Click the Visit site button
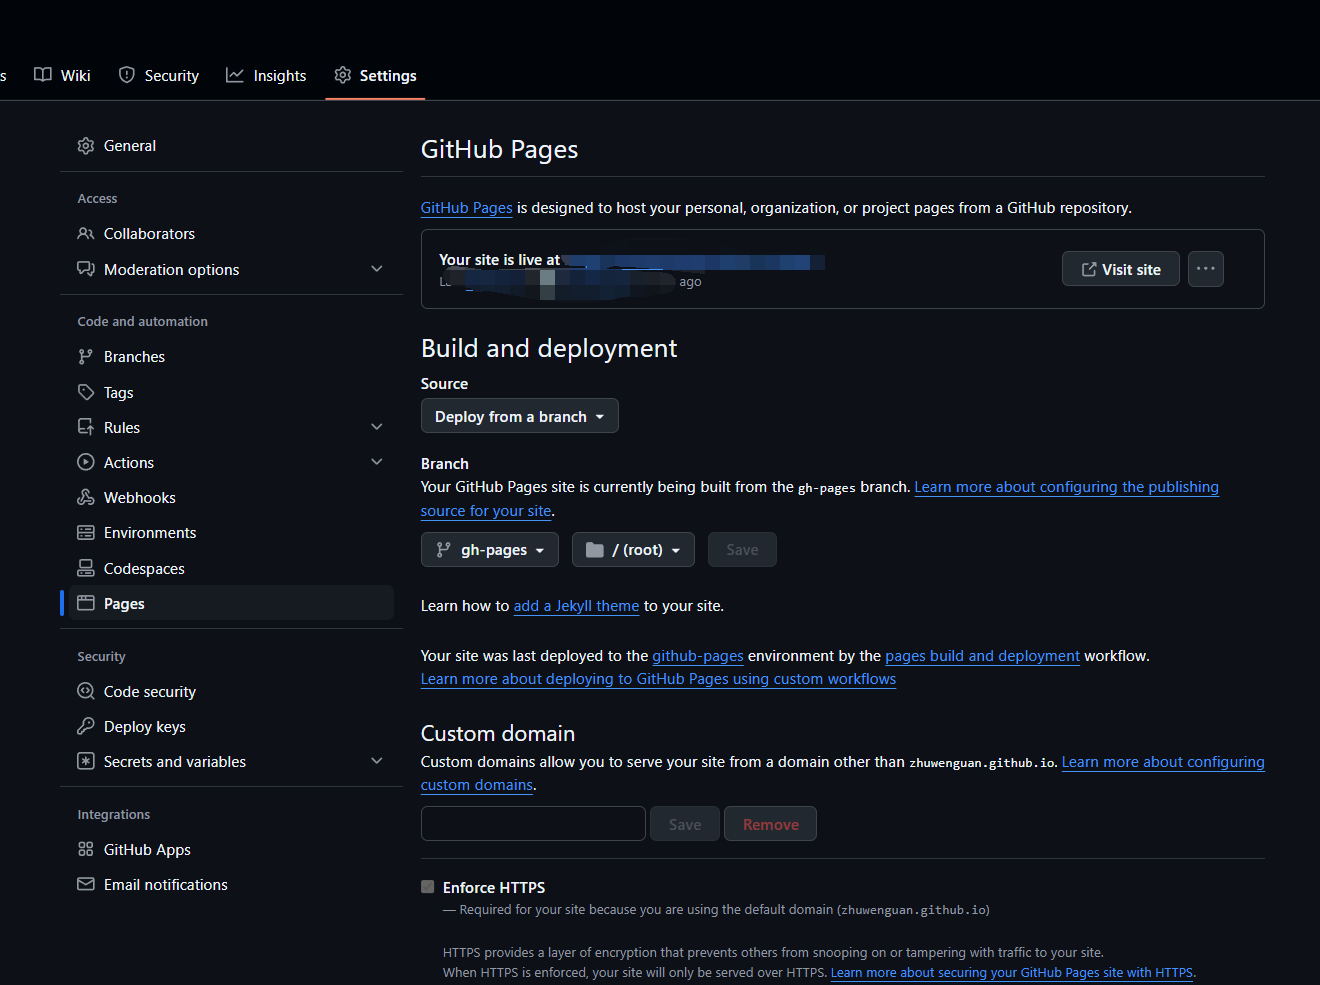1320x985 pixels. [1121, 269]
